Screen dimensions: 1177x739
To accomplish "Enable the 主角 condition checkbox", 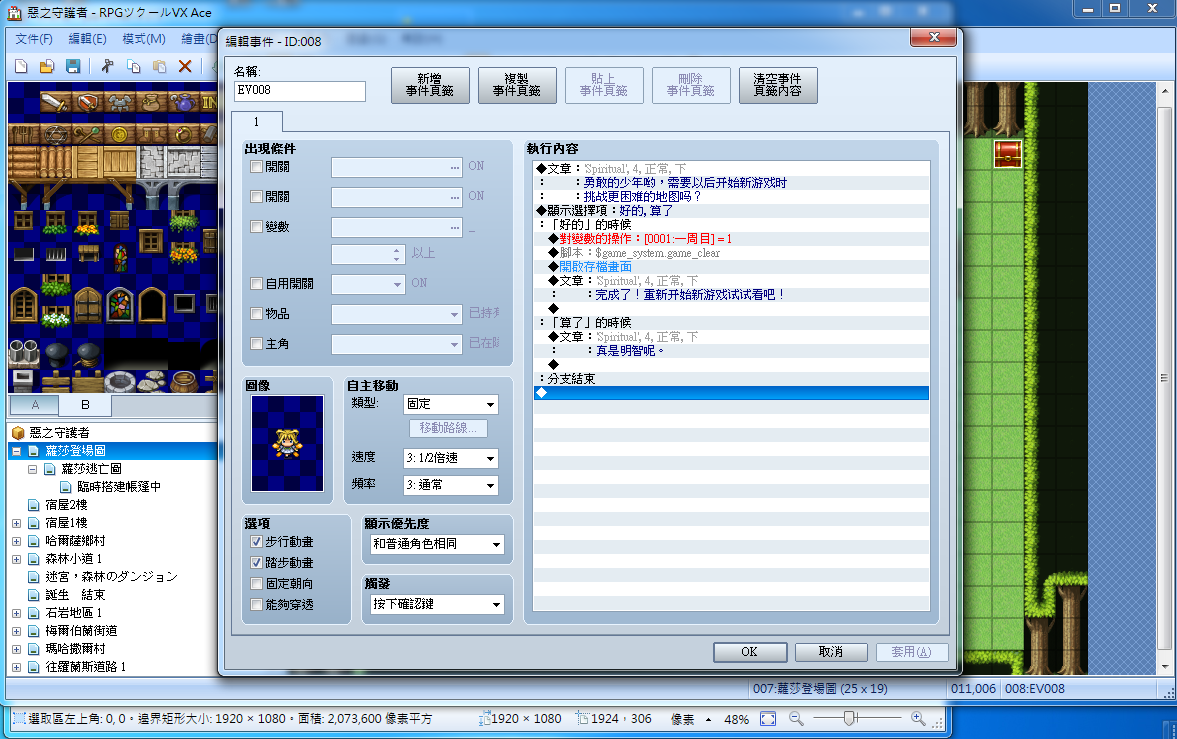I will (x=257, y=344).
